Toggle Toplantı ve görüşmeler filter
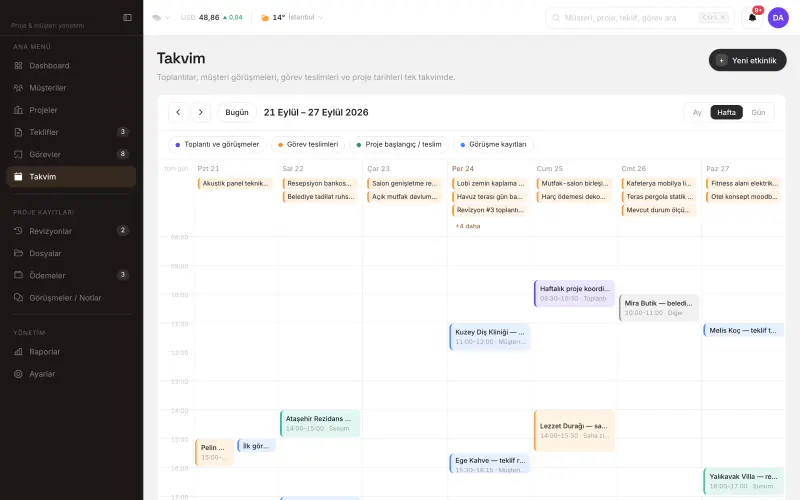800x500 pixels. click(217, 144)
